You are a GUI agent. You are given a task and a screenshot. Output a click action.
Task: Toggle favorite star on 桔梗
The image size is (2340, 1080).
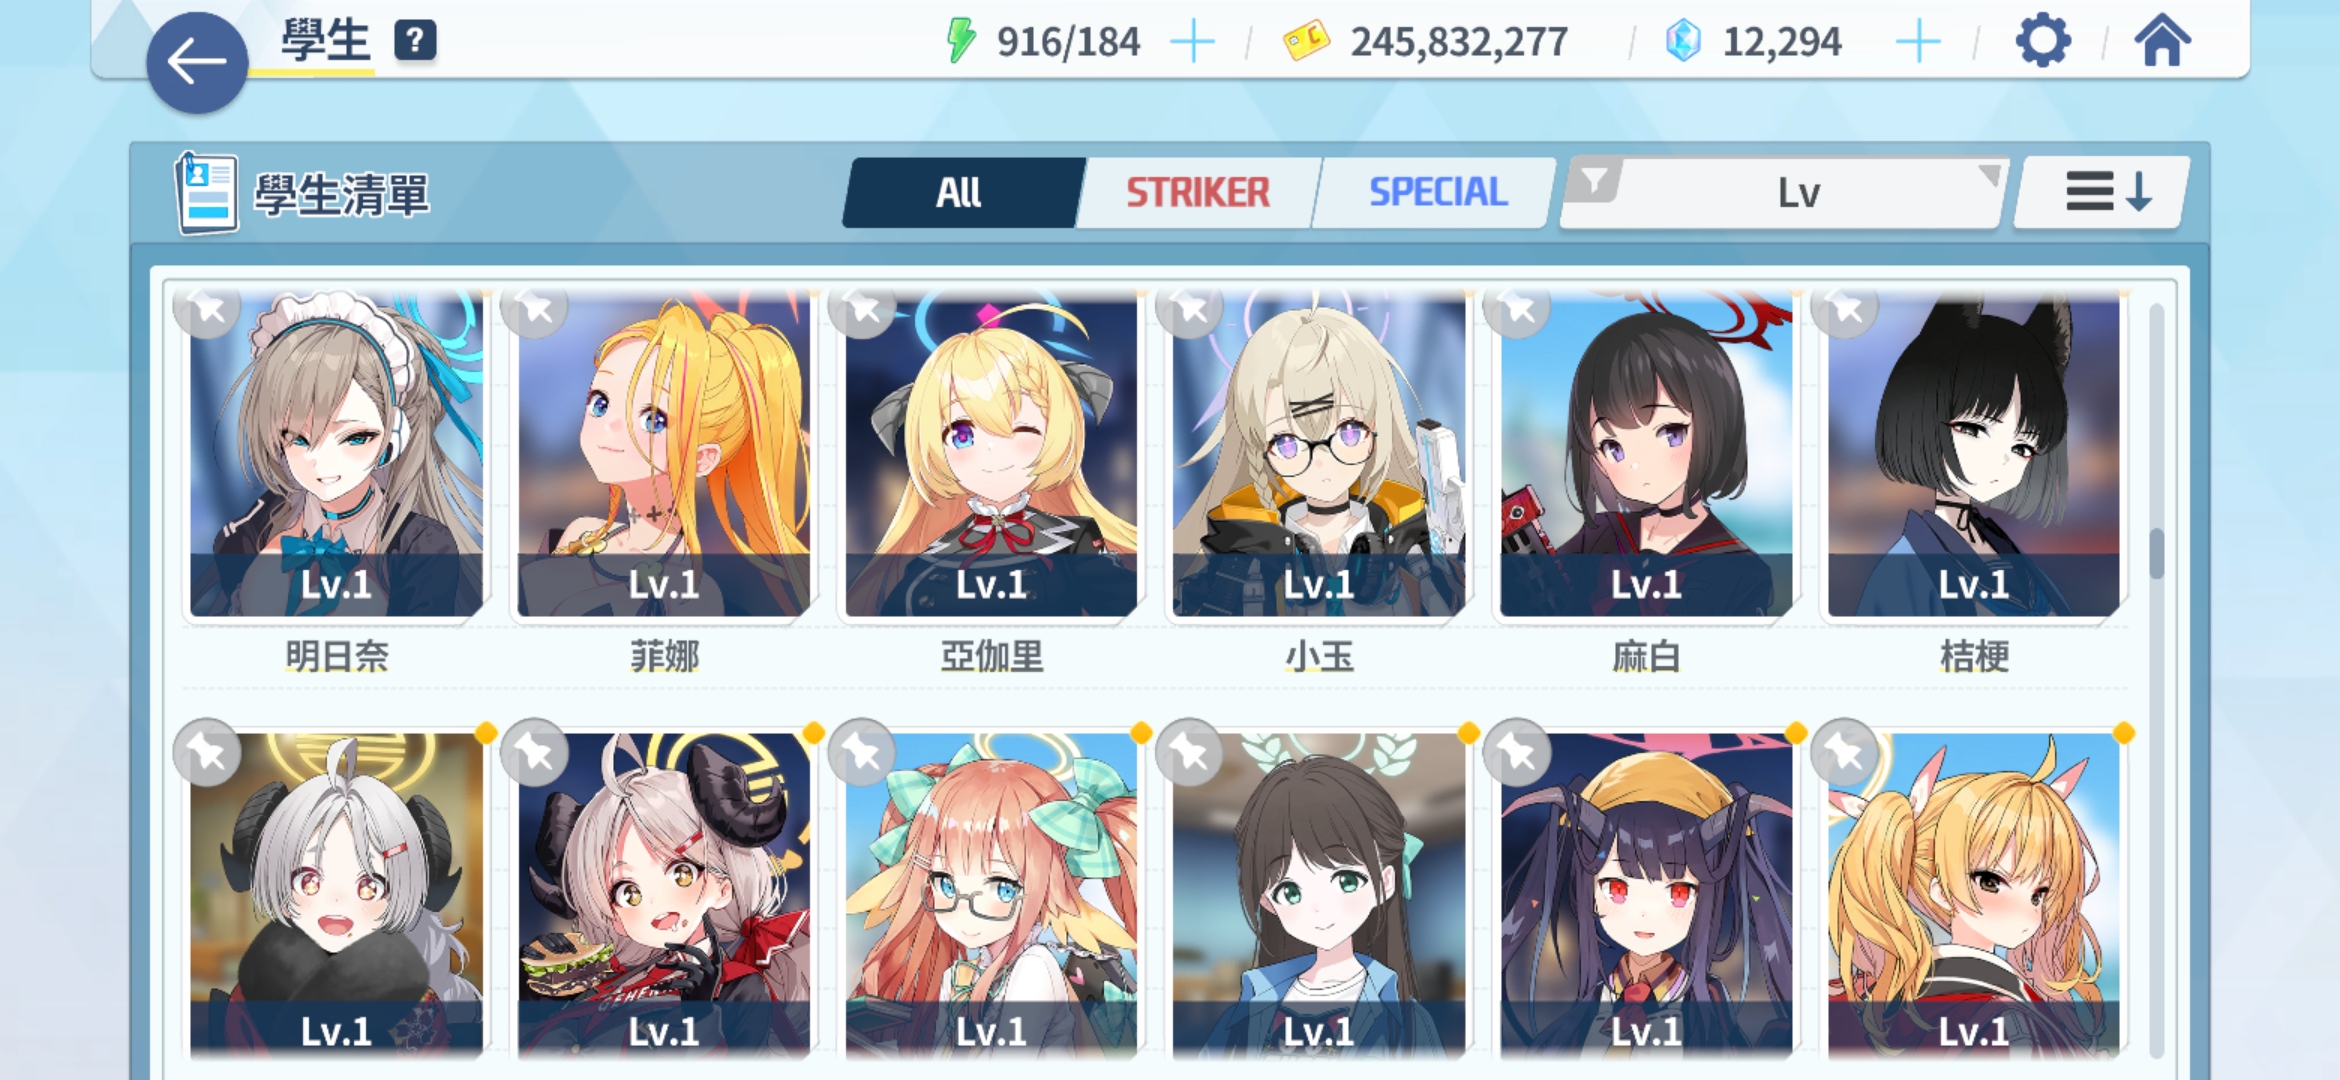click(1845, 308)
